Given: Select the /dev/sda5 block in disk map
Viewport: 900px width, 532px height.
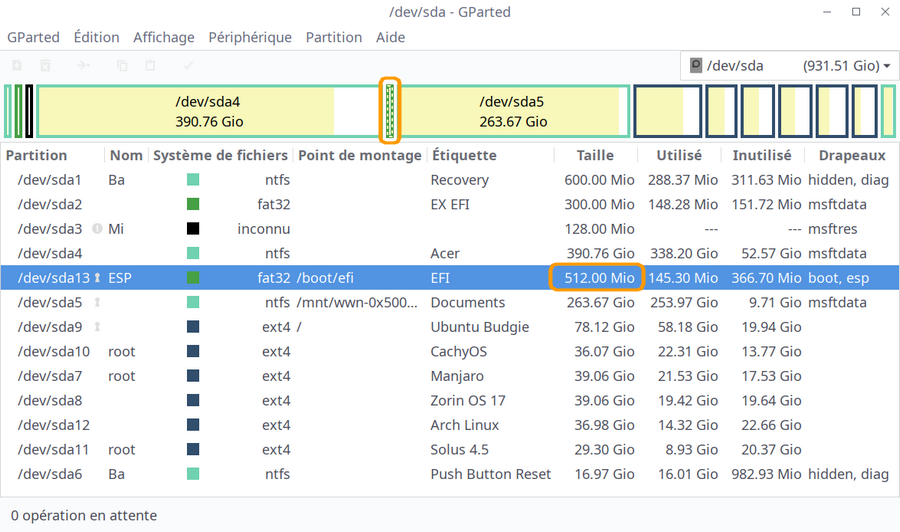Looking at the screenshot, I should click(513, 111).
